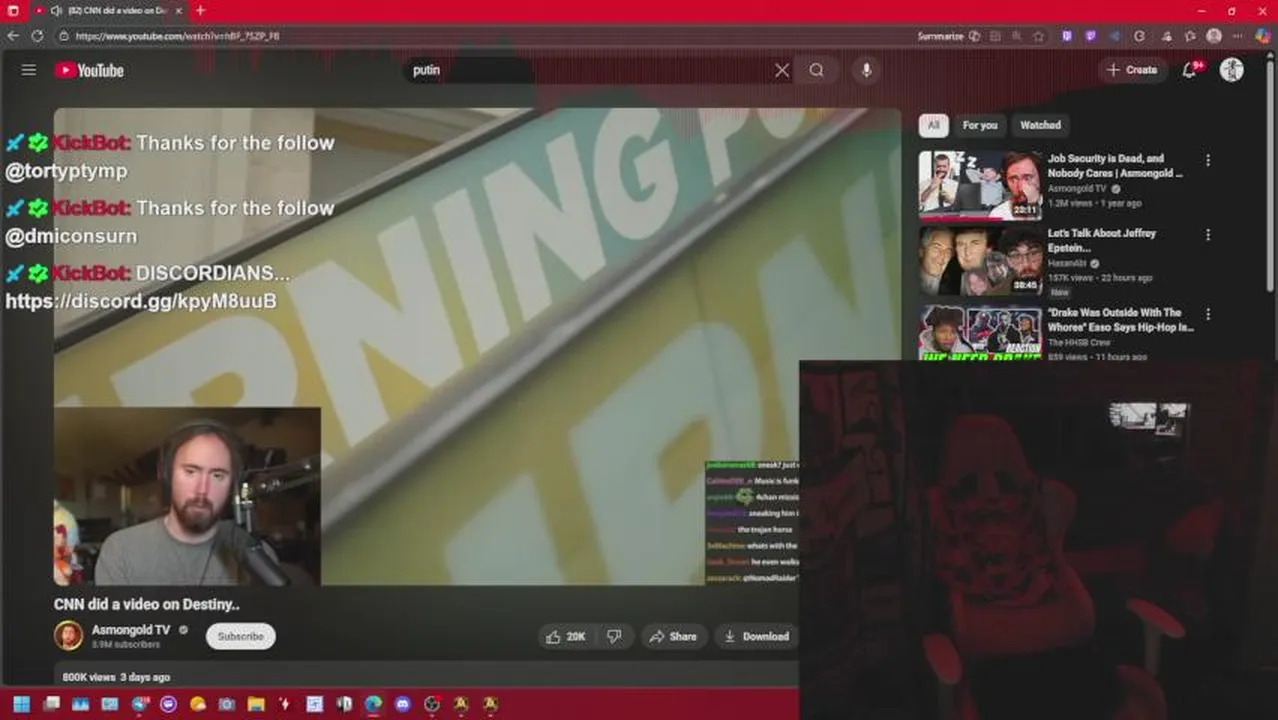
Task: Open the tab actions menu icon
Action: tap(13, 10)
